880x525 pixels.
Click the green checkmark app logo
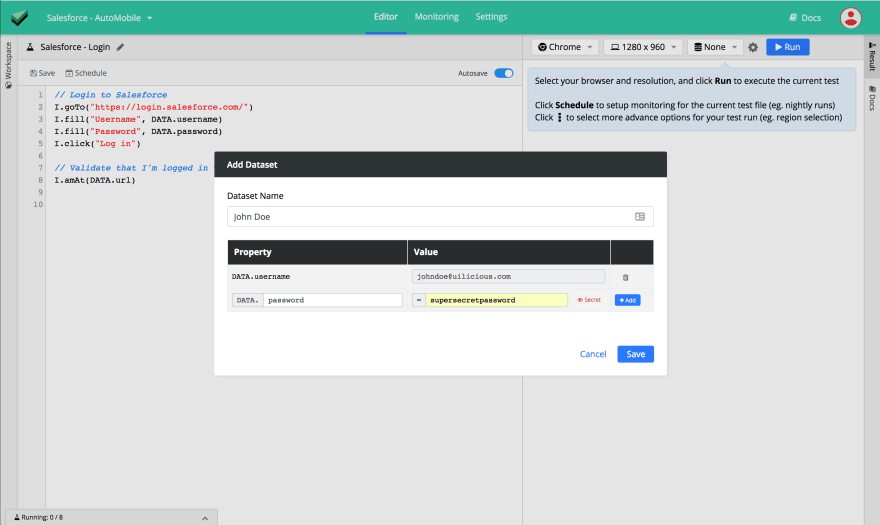19,17
